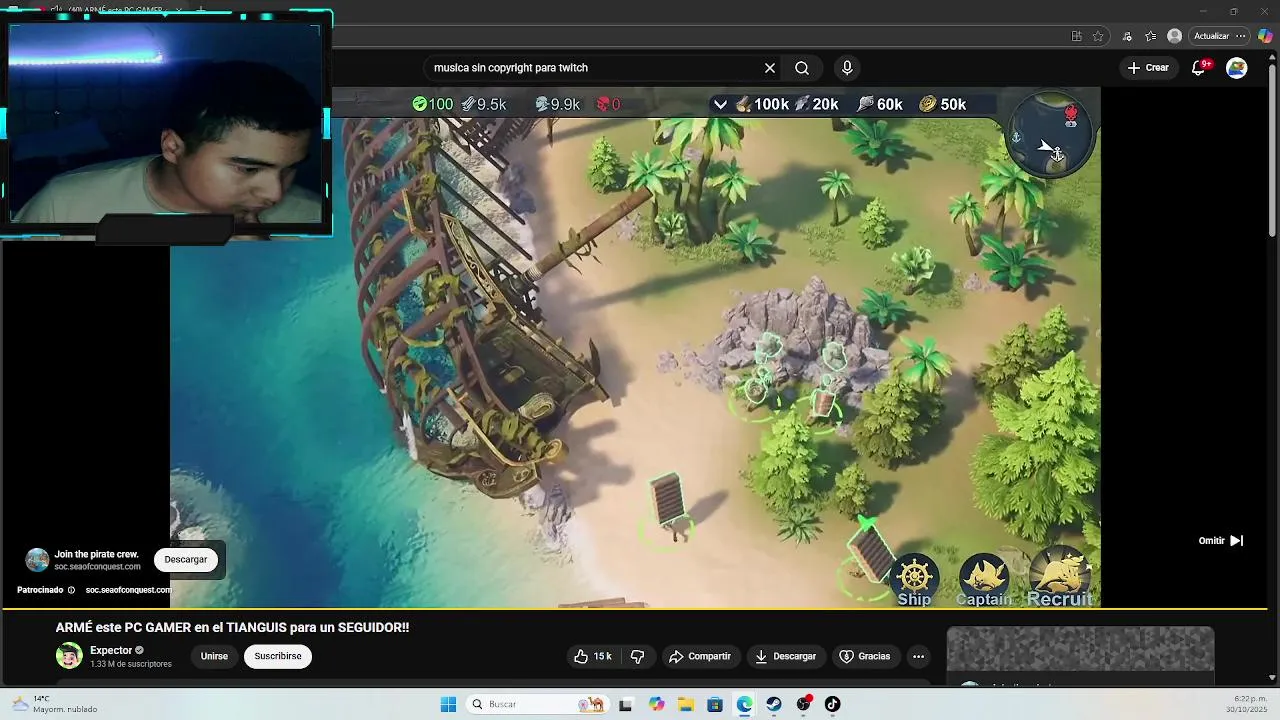Subscribe with the Suscribirse button
This screenshot has height=720, width=1280.
point(278,656)
